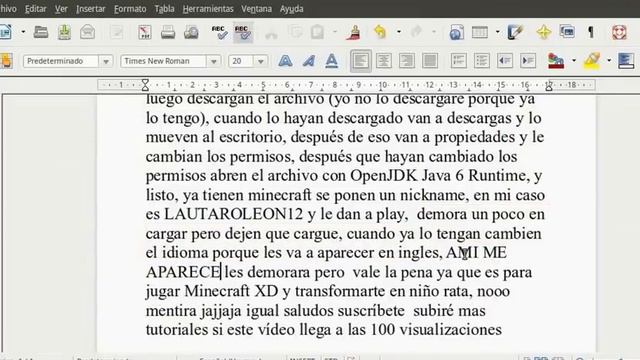
Task: Click the clone formatting paintbrush icon
Action: (x=353, y=32)
